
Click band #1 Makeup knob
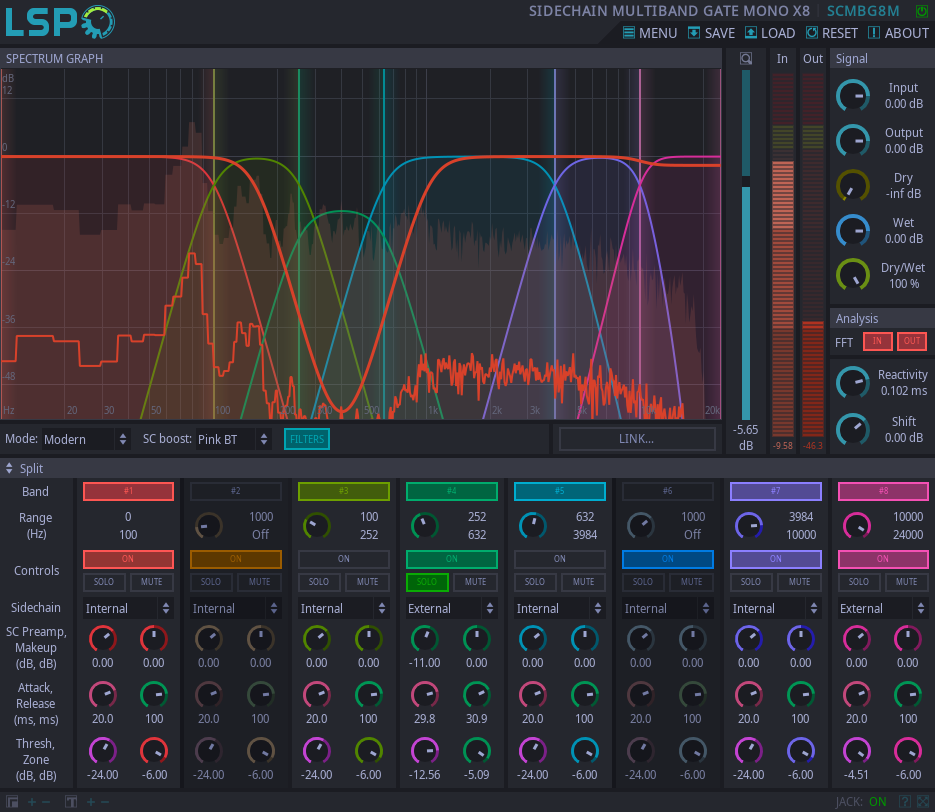154,639
